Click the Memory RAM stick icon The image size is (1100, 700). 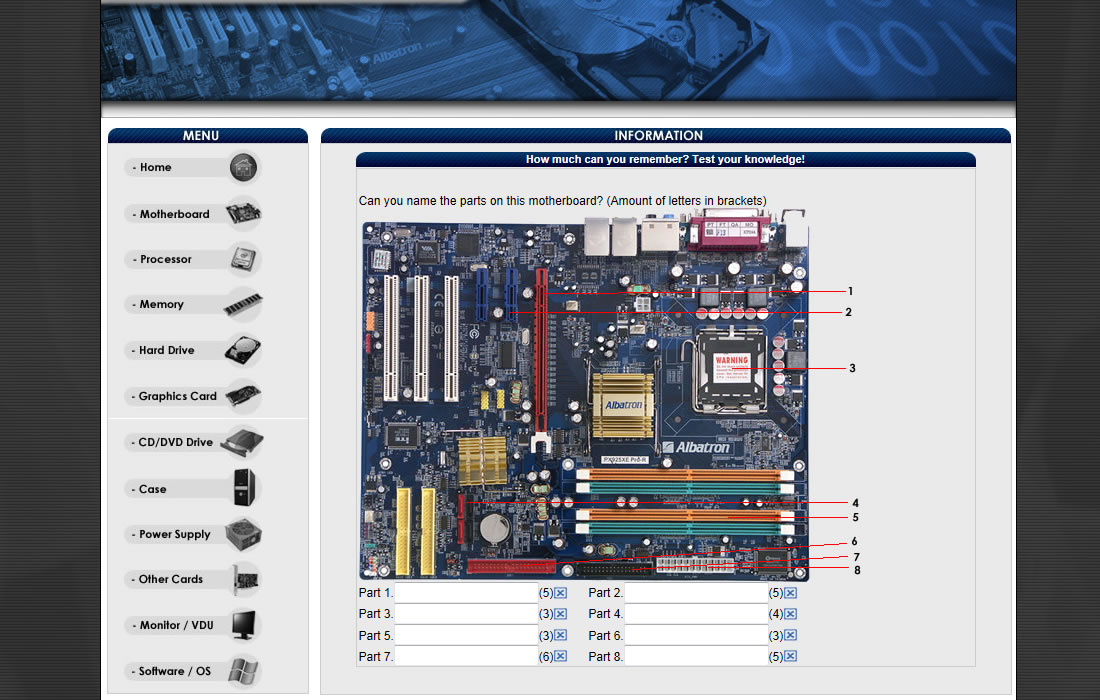[x=243, y=304]
